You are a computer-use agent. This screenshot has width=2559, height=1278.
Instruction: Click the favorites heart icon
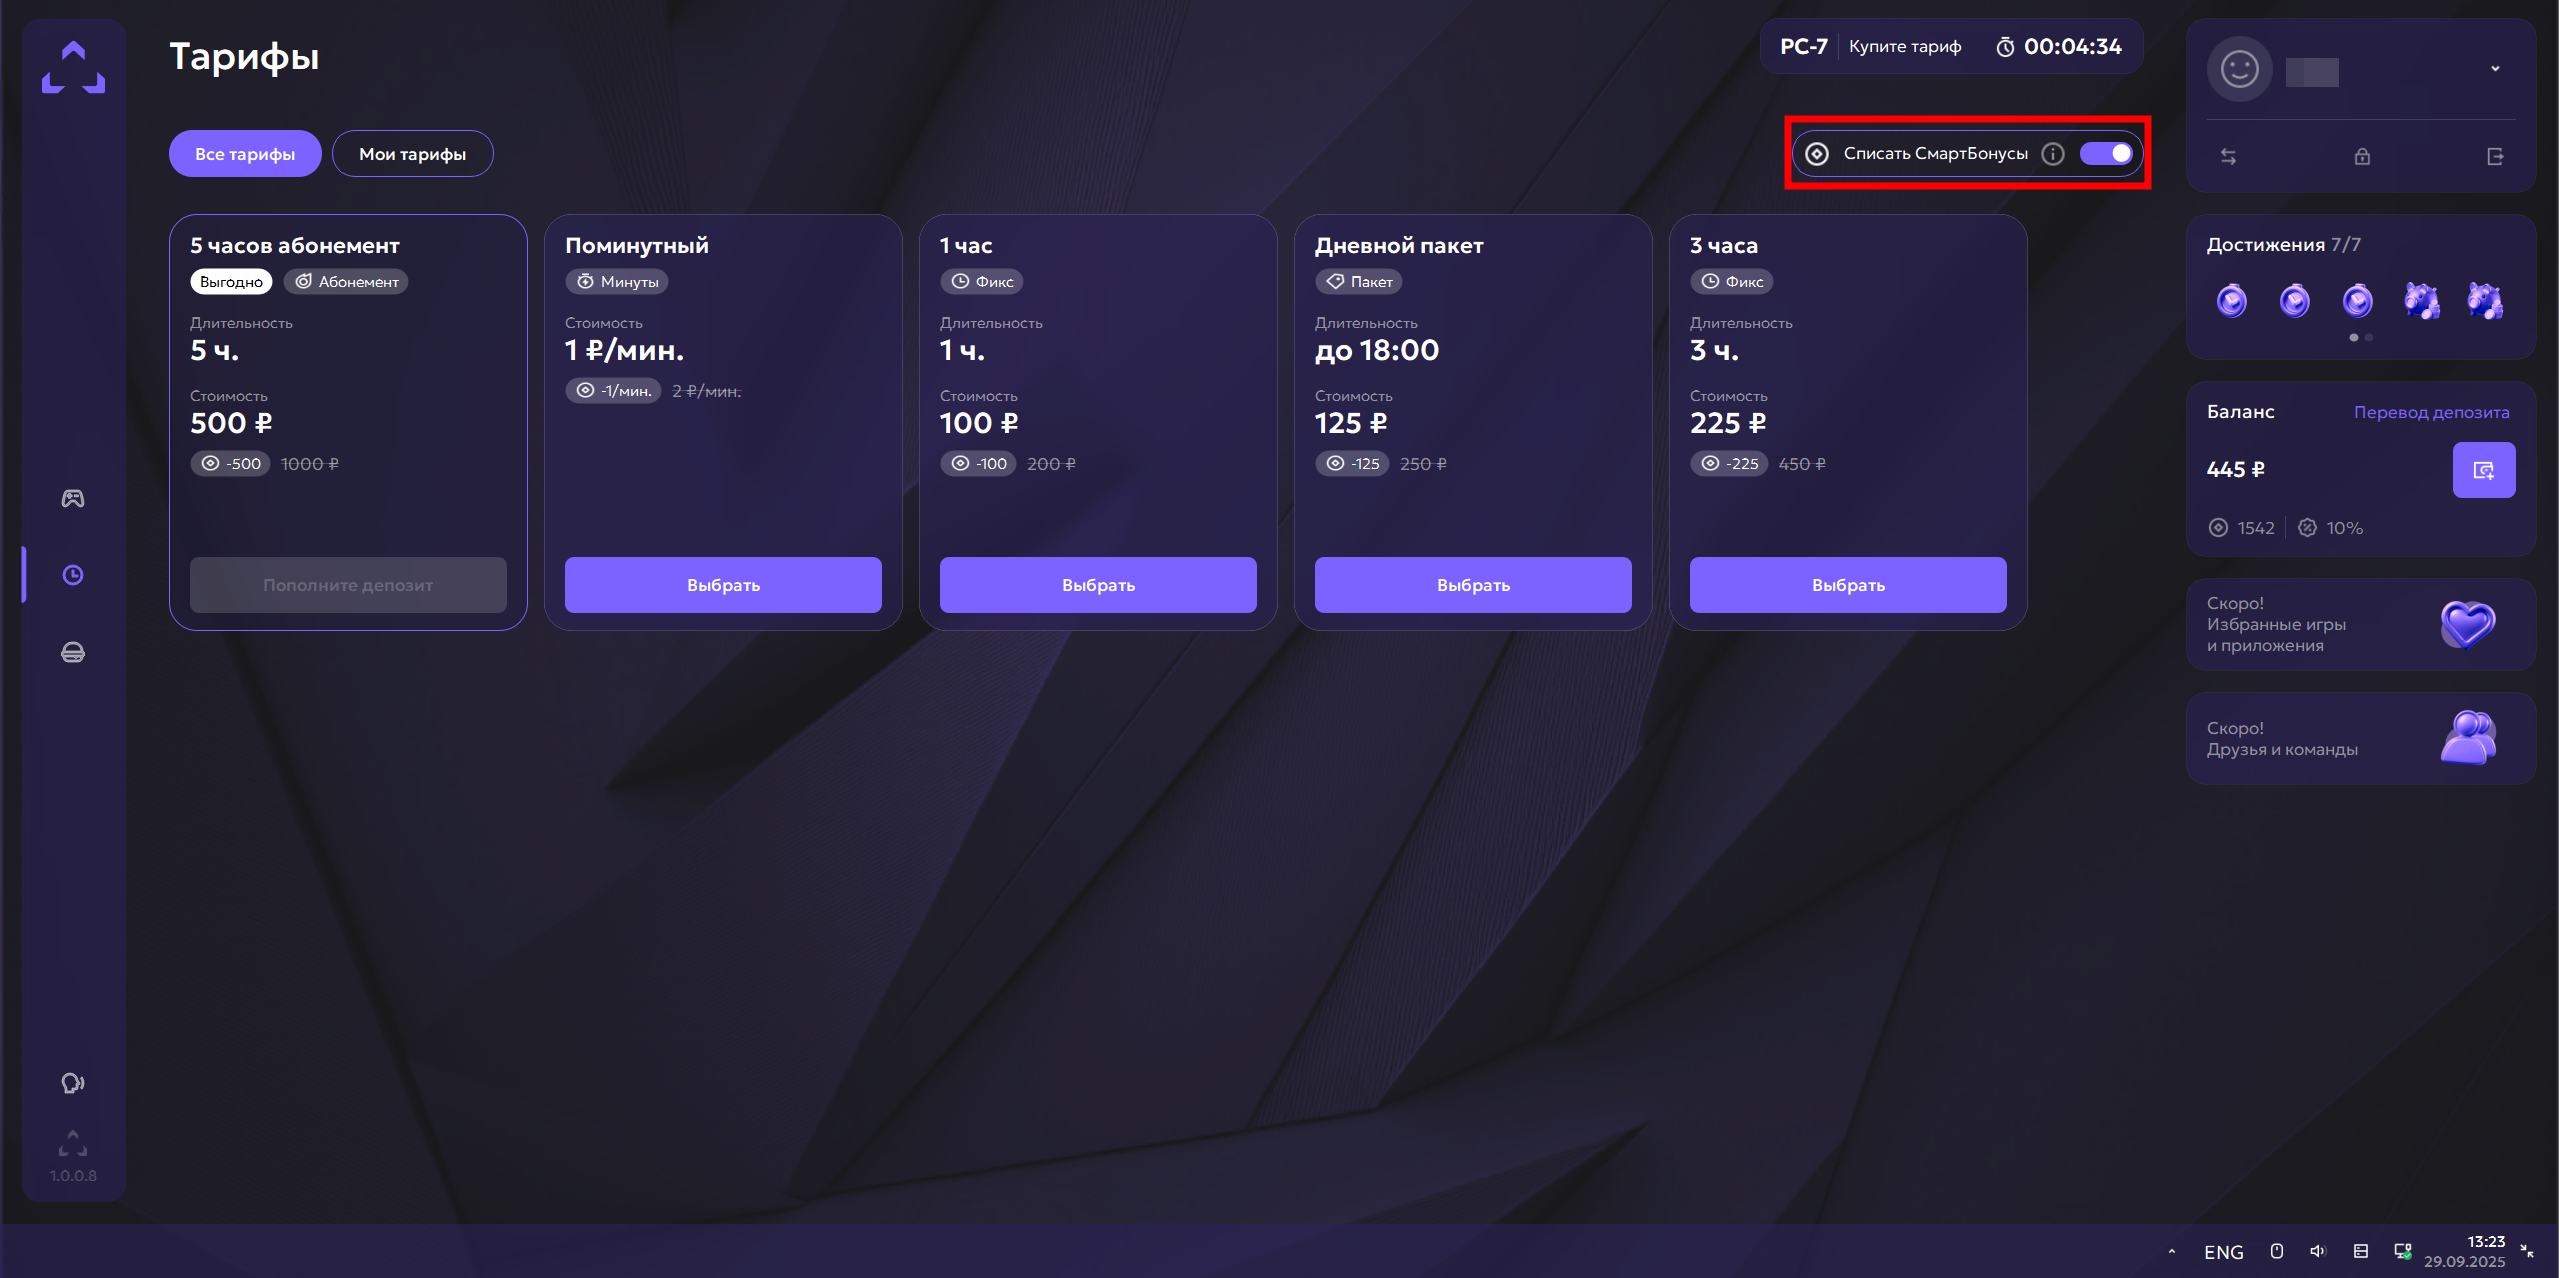2468,624
